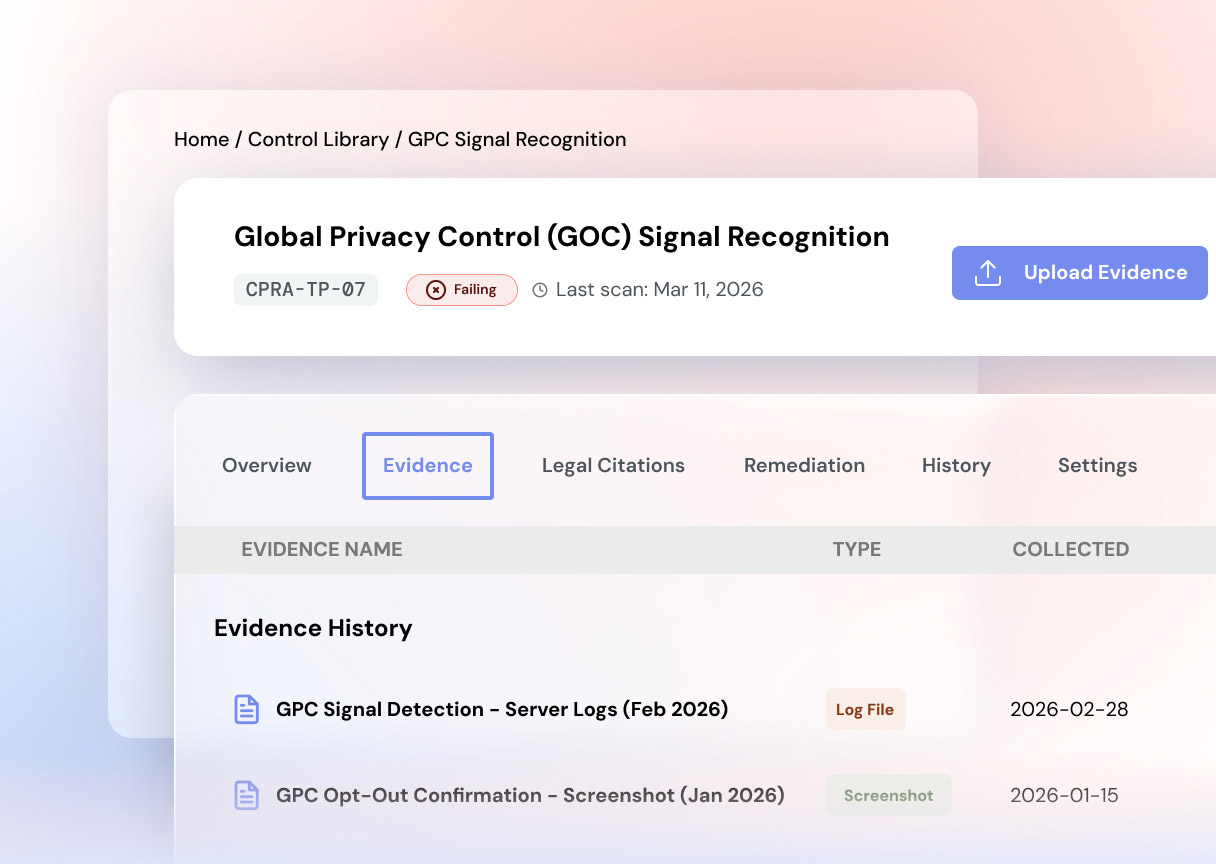Click the upload arrow icon
This screenshot has height=864, width=1216.
(988, 273)
